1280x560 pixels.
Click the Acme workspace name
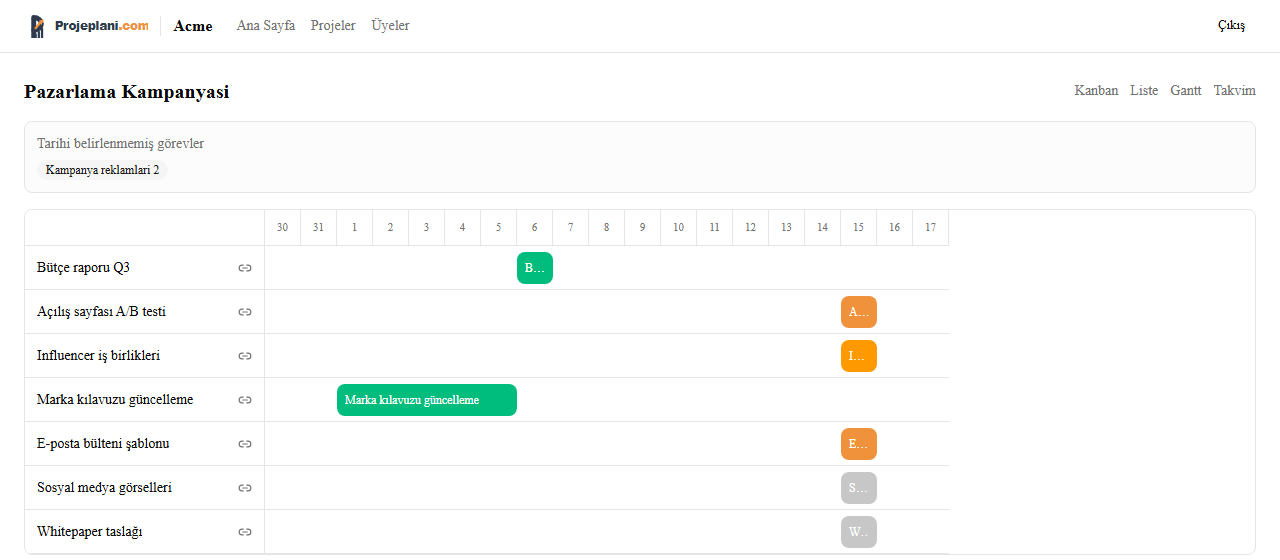click(x=193, y=26)
